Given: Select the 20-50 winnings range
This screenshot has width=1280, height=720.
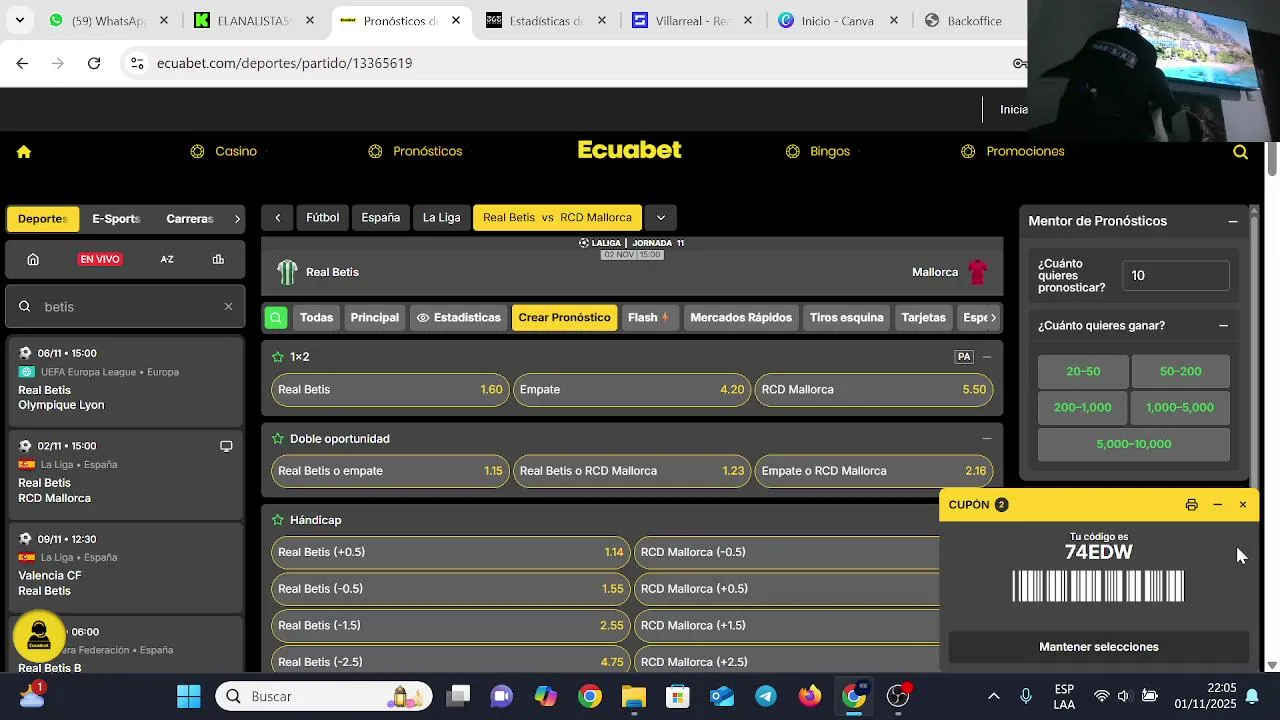Looking at the screenshot, I should (1083, 371).
